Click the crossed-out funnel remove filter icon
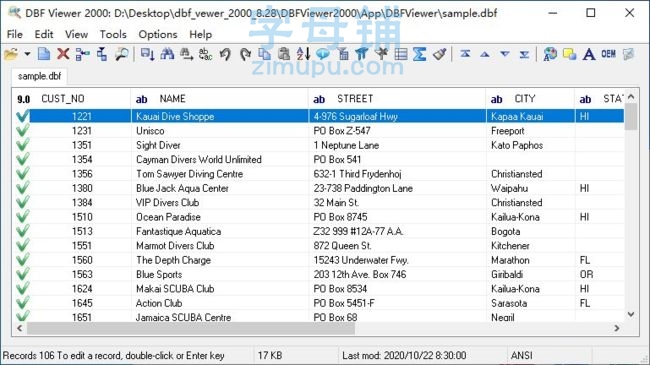 coord(381,54)
